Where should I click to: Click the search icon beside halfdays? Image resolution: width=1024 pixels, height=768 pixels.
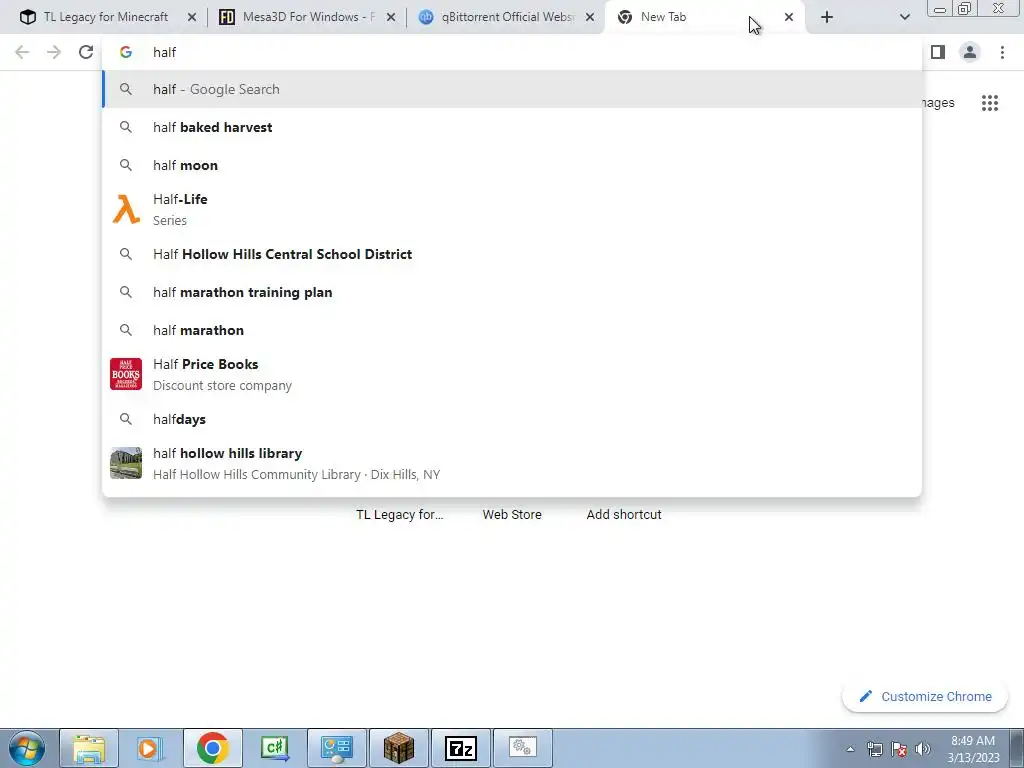point(126,419)
